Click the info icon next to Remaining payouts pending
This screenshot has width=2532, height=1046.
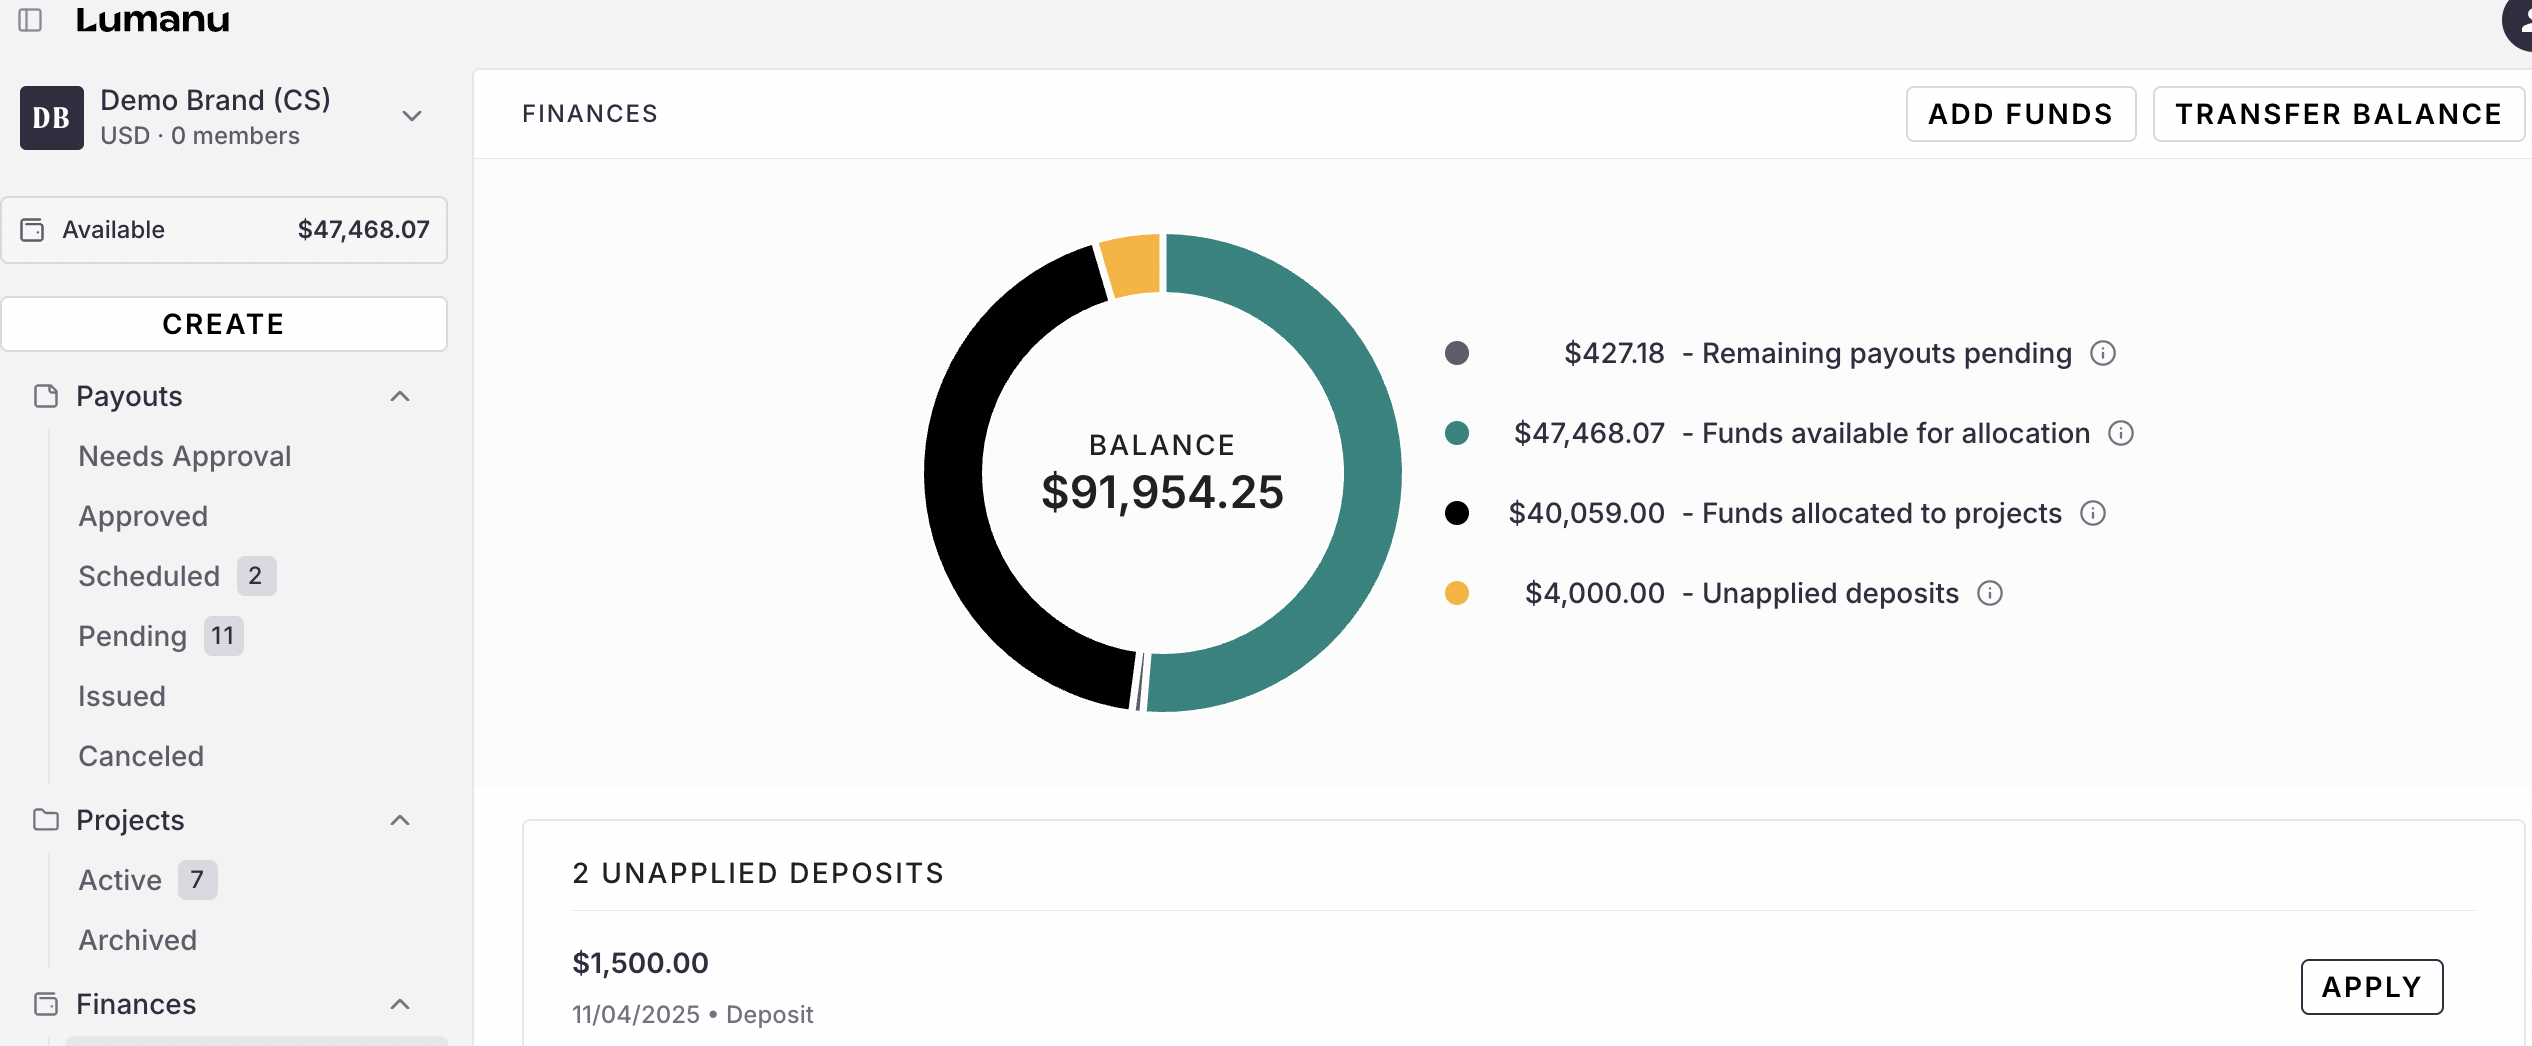(x=2103, y=353)
